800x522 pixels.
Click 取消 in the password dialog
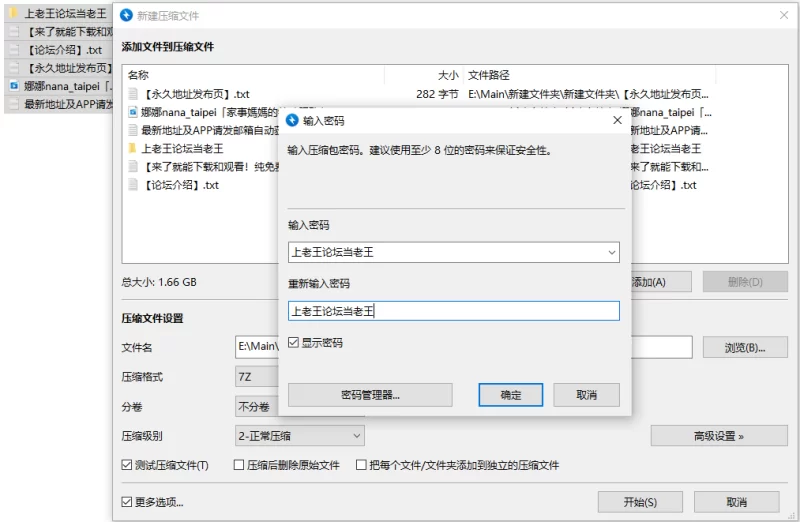pyautogui.click(x=586, y=395)
